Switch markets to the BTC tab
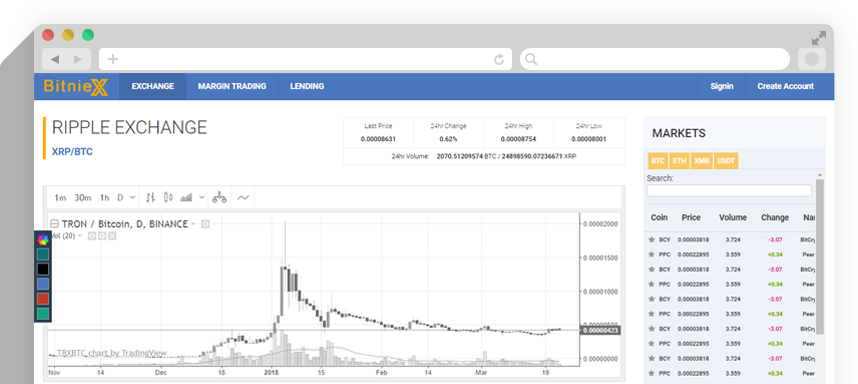This screenshot has width=858, height=384. tap(658, 161)
